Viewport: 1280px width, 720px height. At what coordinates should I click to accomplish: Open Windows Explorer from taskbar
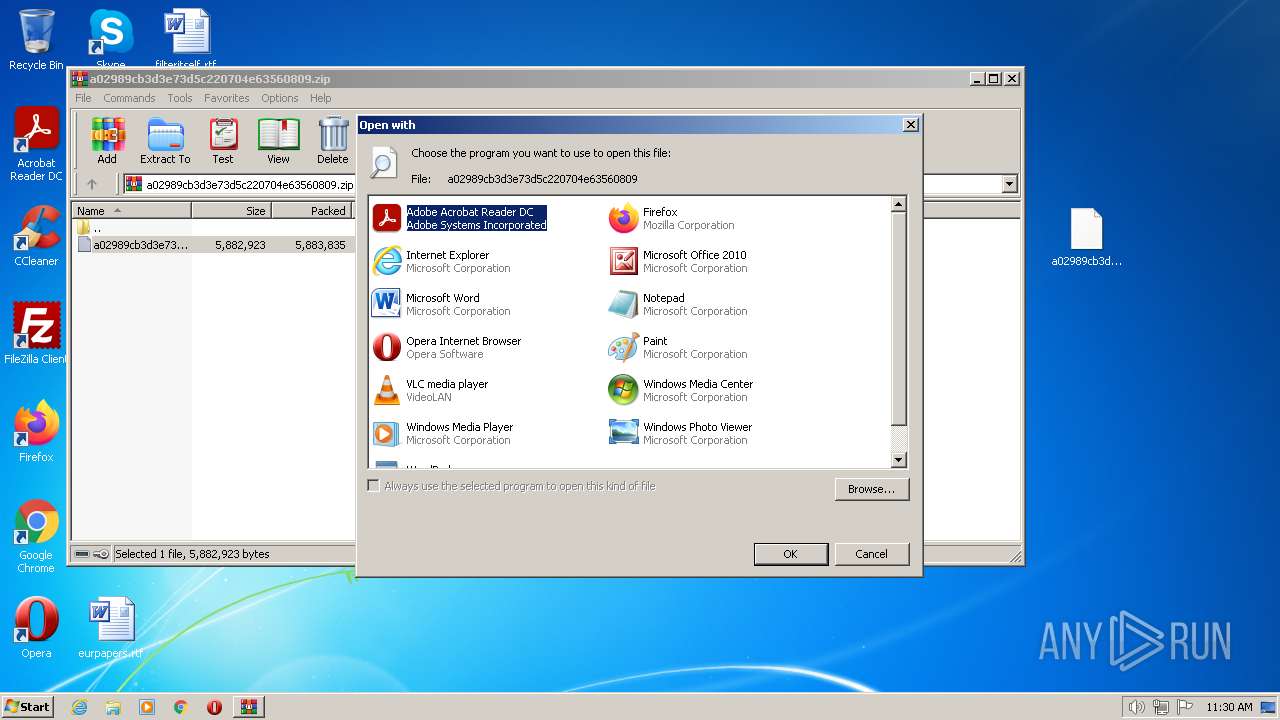click(x=113, y=707)
